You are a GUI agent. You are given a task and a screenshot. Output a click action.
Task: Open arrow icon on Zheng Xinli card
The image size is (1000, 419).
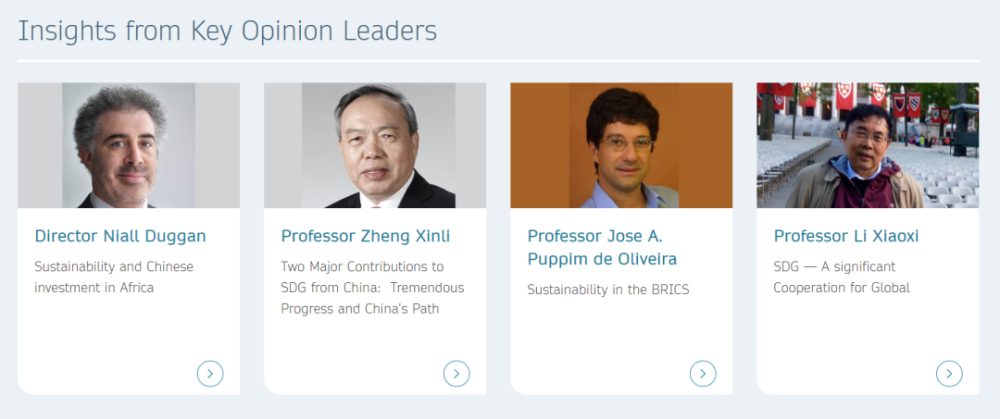[456, 374]
